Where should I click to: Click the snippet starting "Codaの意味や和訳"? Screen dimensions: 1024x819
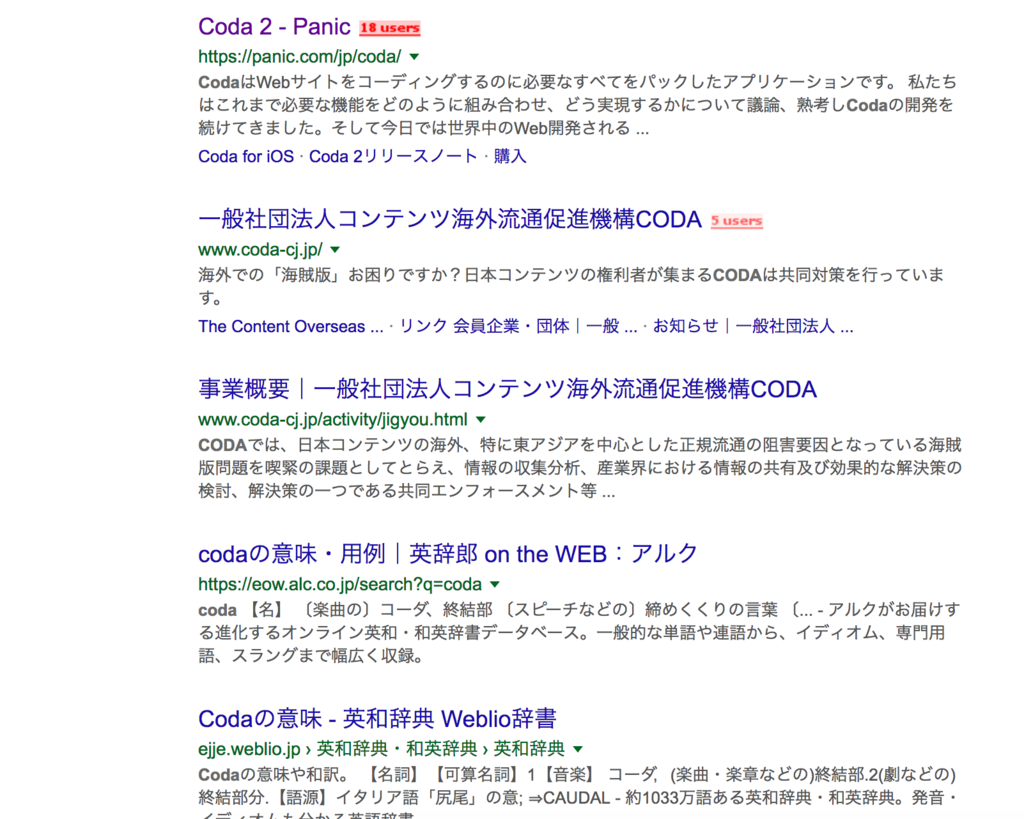[x=579, y=793]
